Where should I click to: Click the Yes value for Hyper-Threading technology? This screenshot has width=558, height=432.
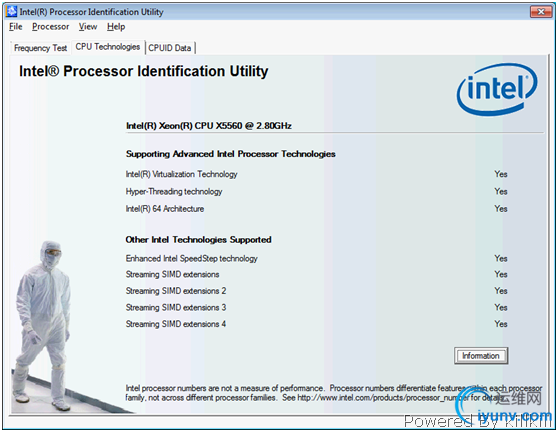(x=501, y=191)
